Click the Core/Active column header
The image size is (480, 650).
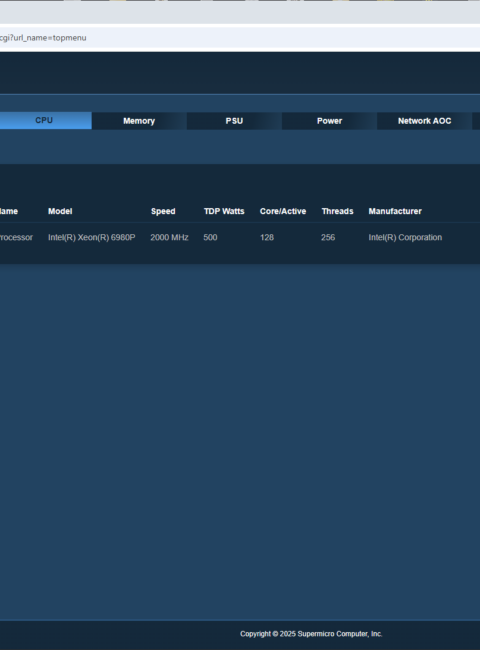tap(283, 211)
